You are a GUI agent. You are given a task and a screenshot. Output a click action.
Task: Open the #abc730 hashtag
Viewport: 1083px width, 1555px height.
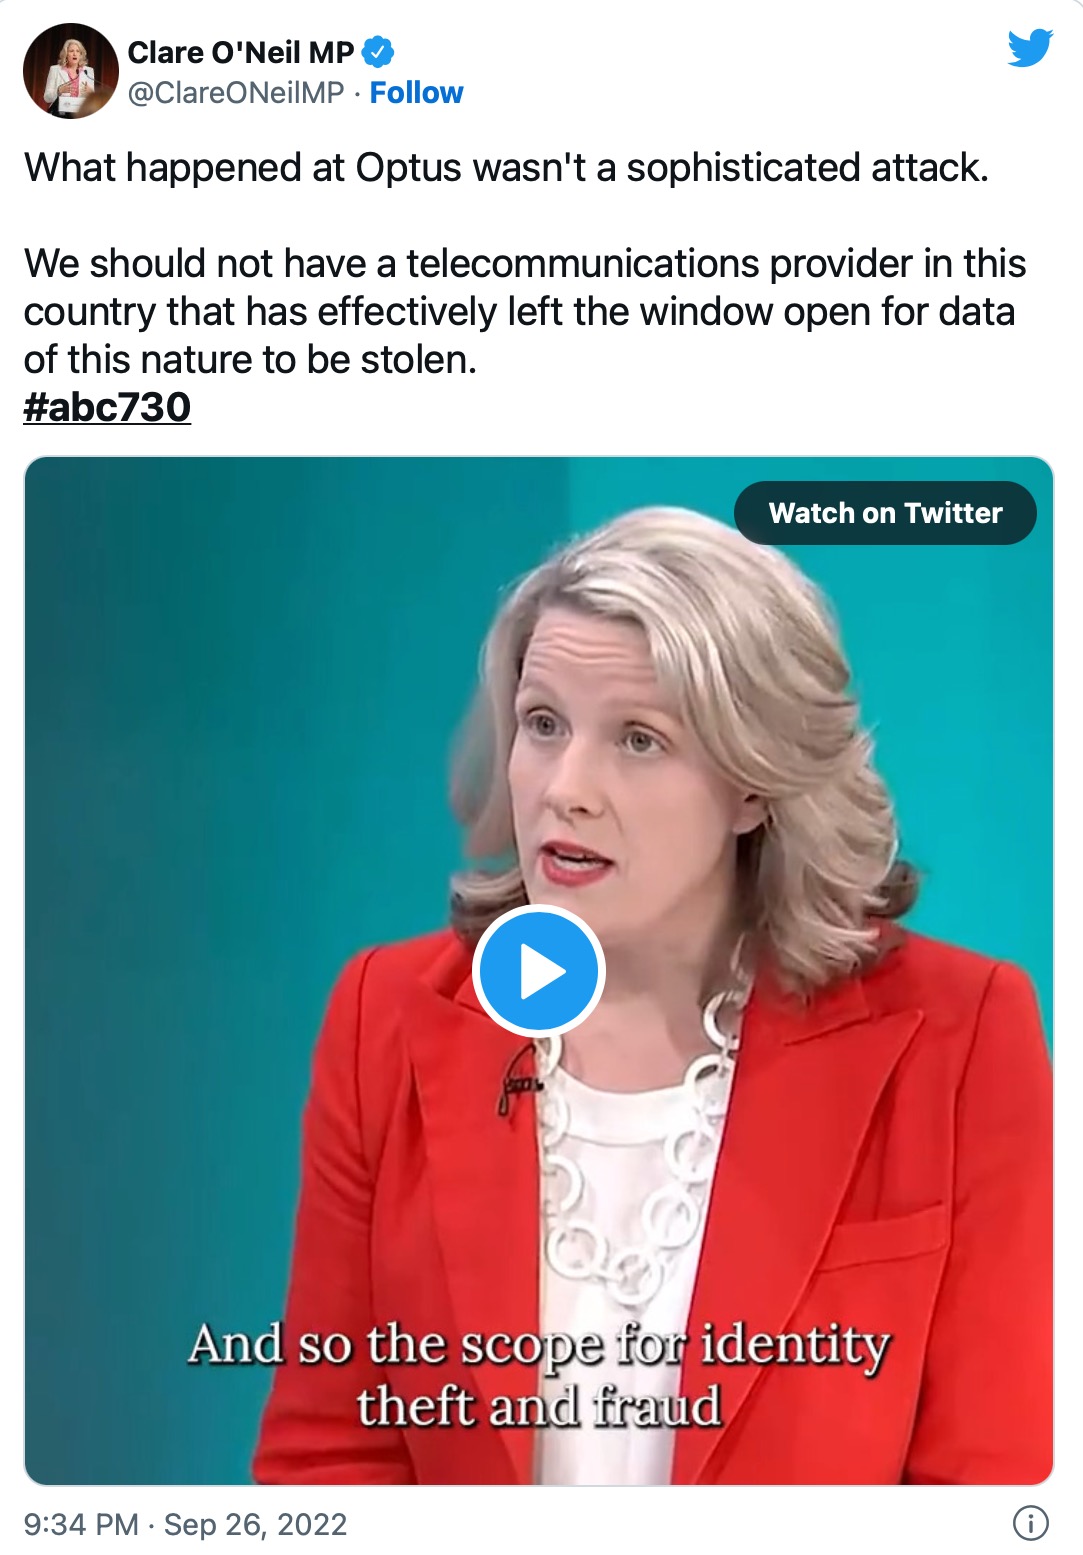[107, 407]
